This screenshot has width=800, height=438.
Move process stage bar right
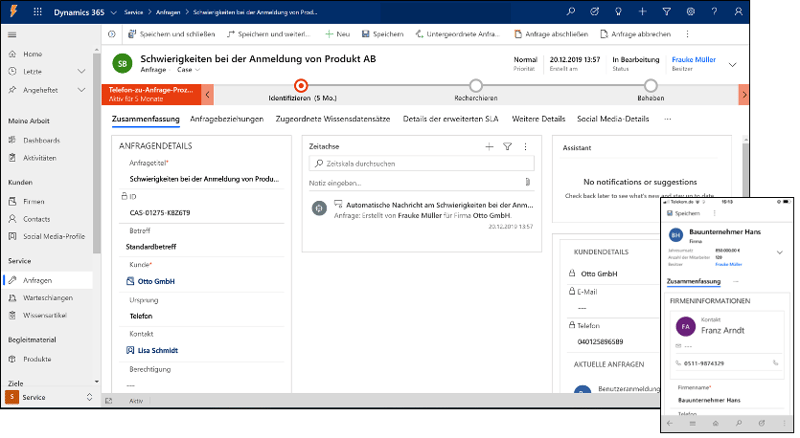click(744, 94)
